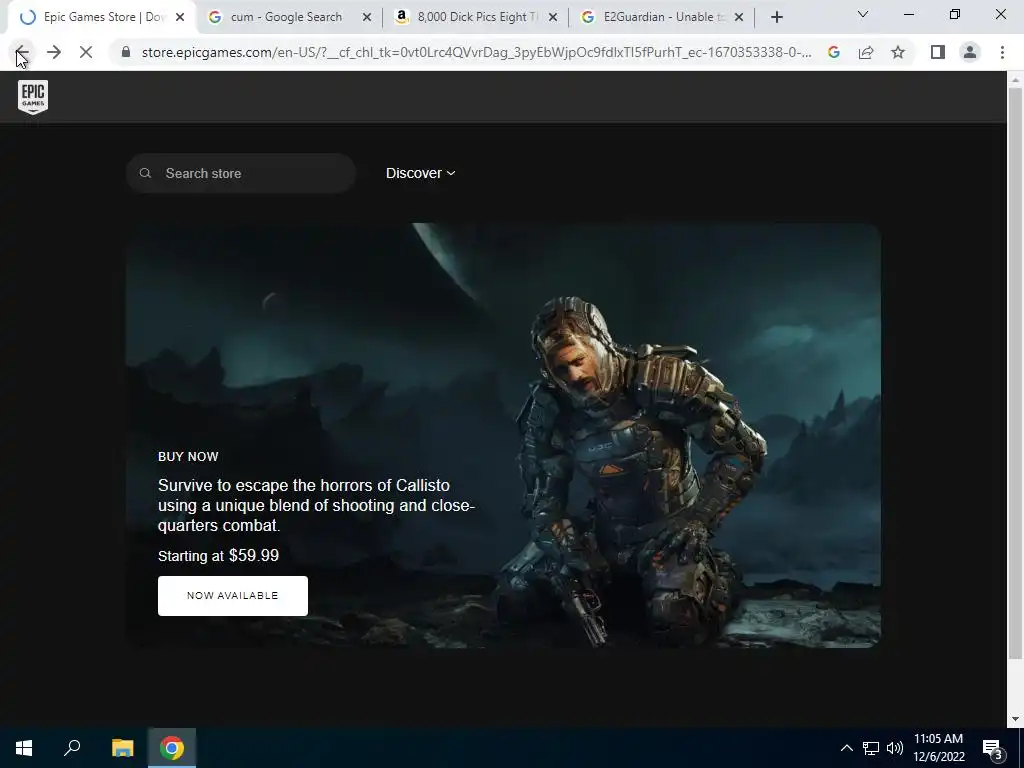Click the Survive to escape Callisto description
Viewport: 1024px width, 768px height.
pos(316,505)
